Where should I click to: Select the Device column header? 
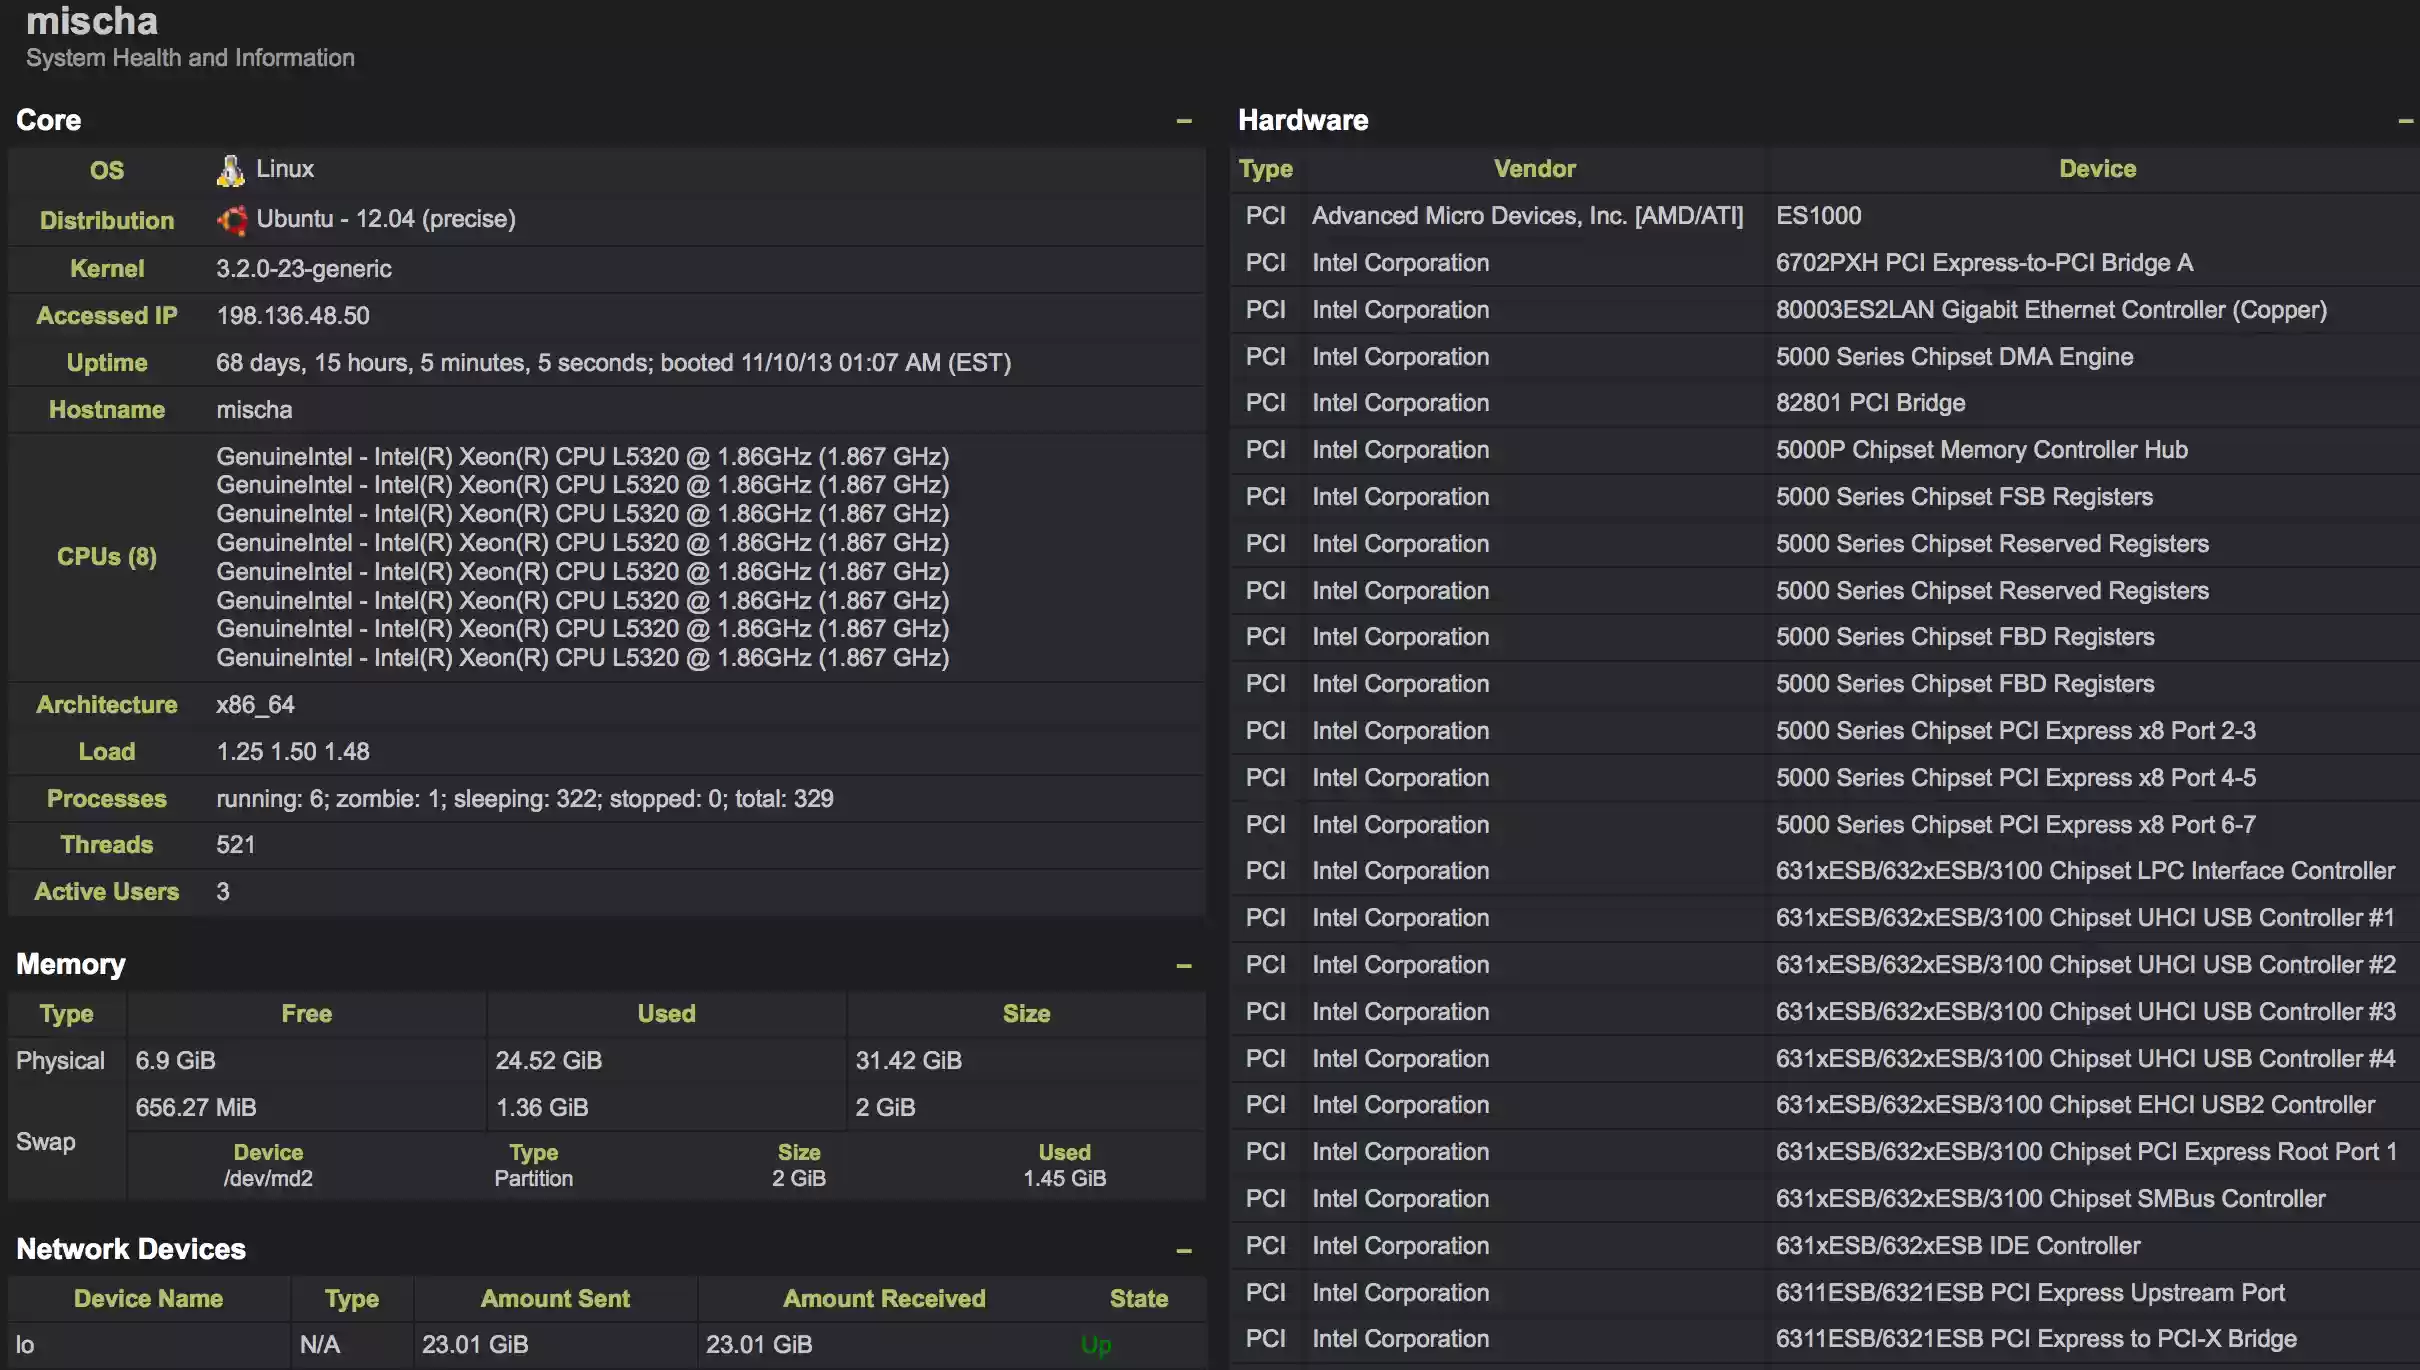click(x=2097, y=168)
